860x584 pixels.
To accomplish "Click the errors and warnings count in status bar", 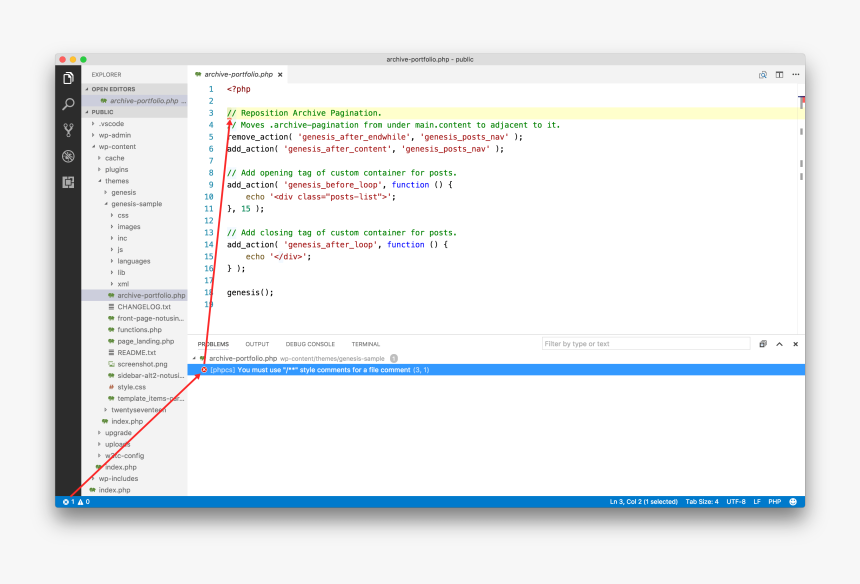I will tap(76, 502).
